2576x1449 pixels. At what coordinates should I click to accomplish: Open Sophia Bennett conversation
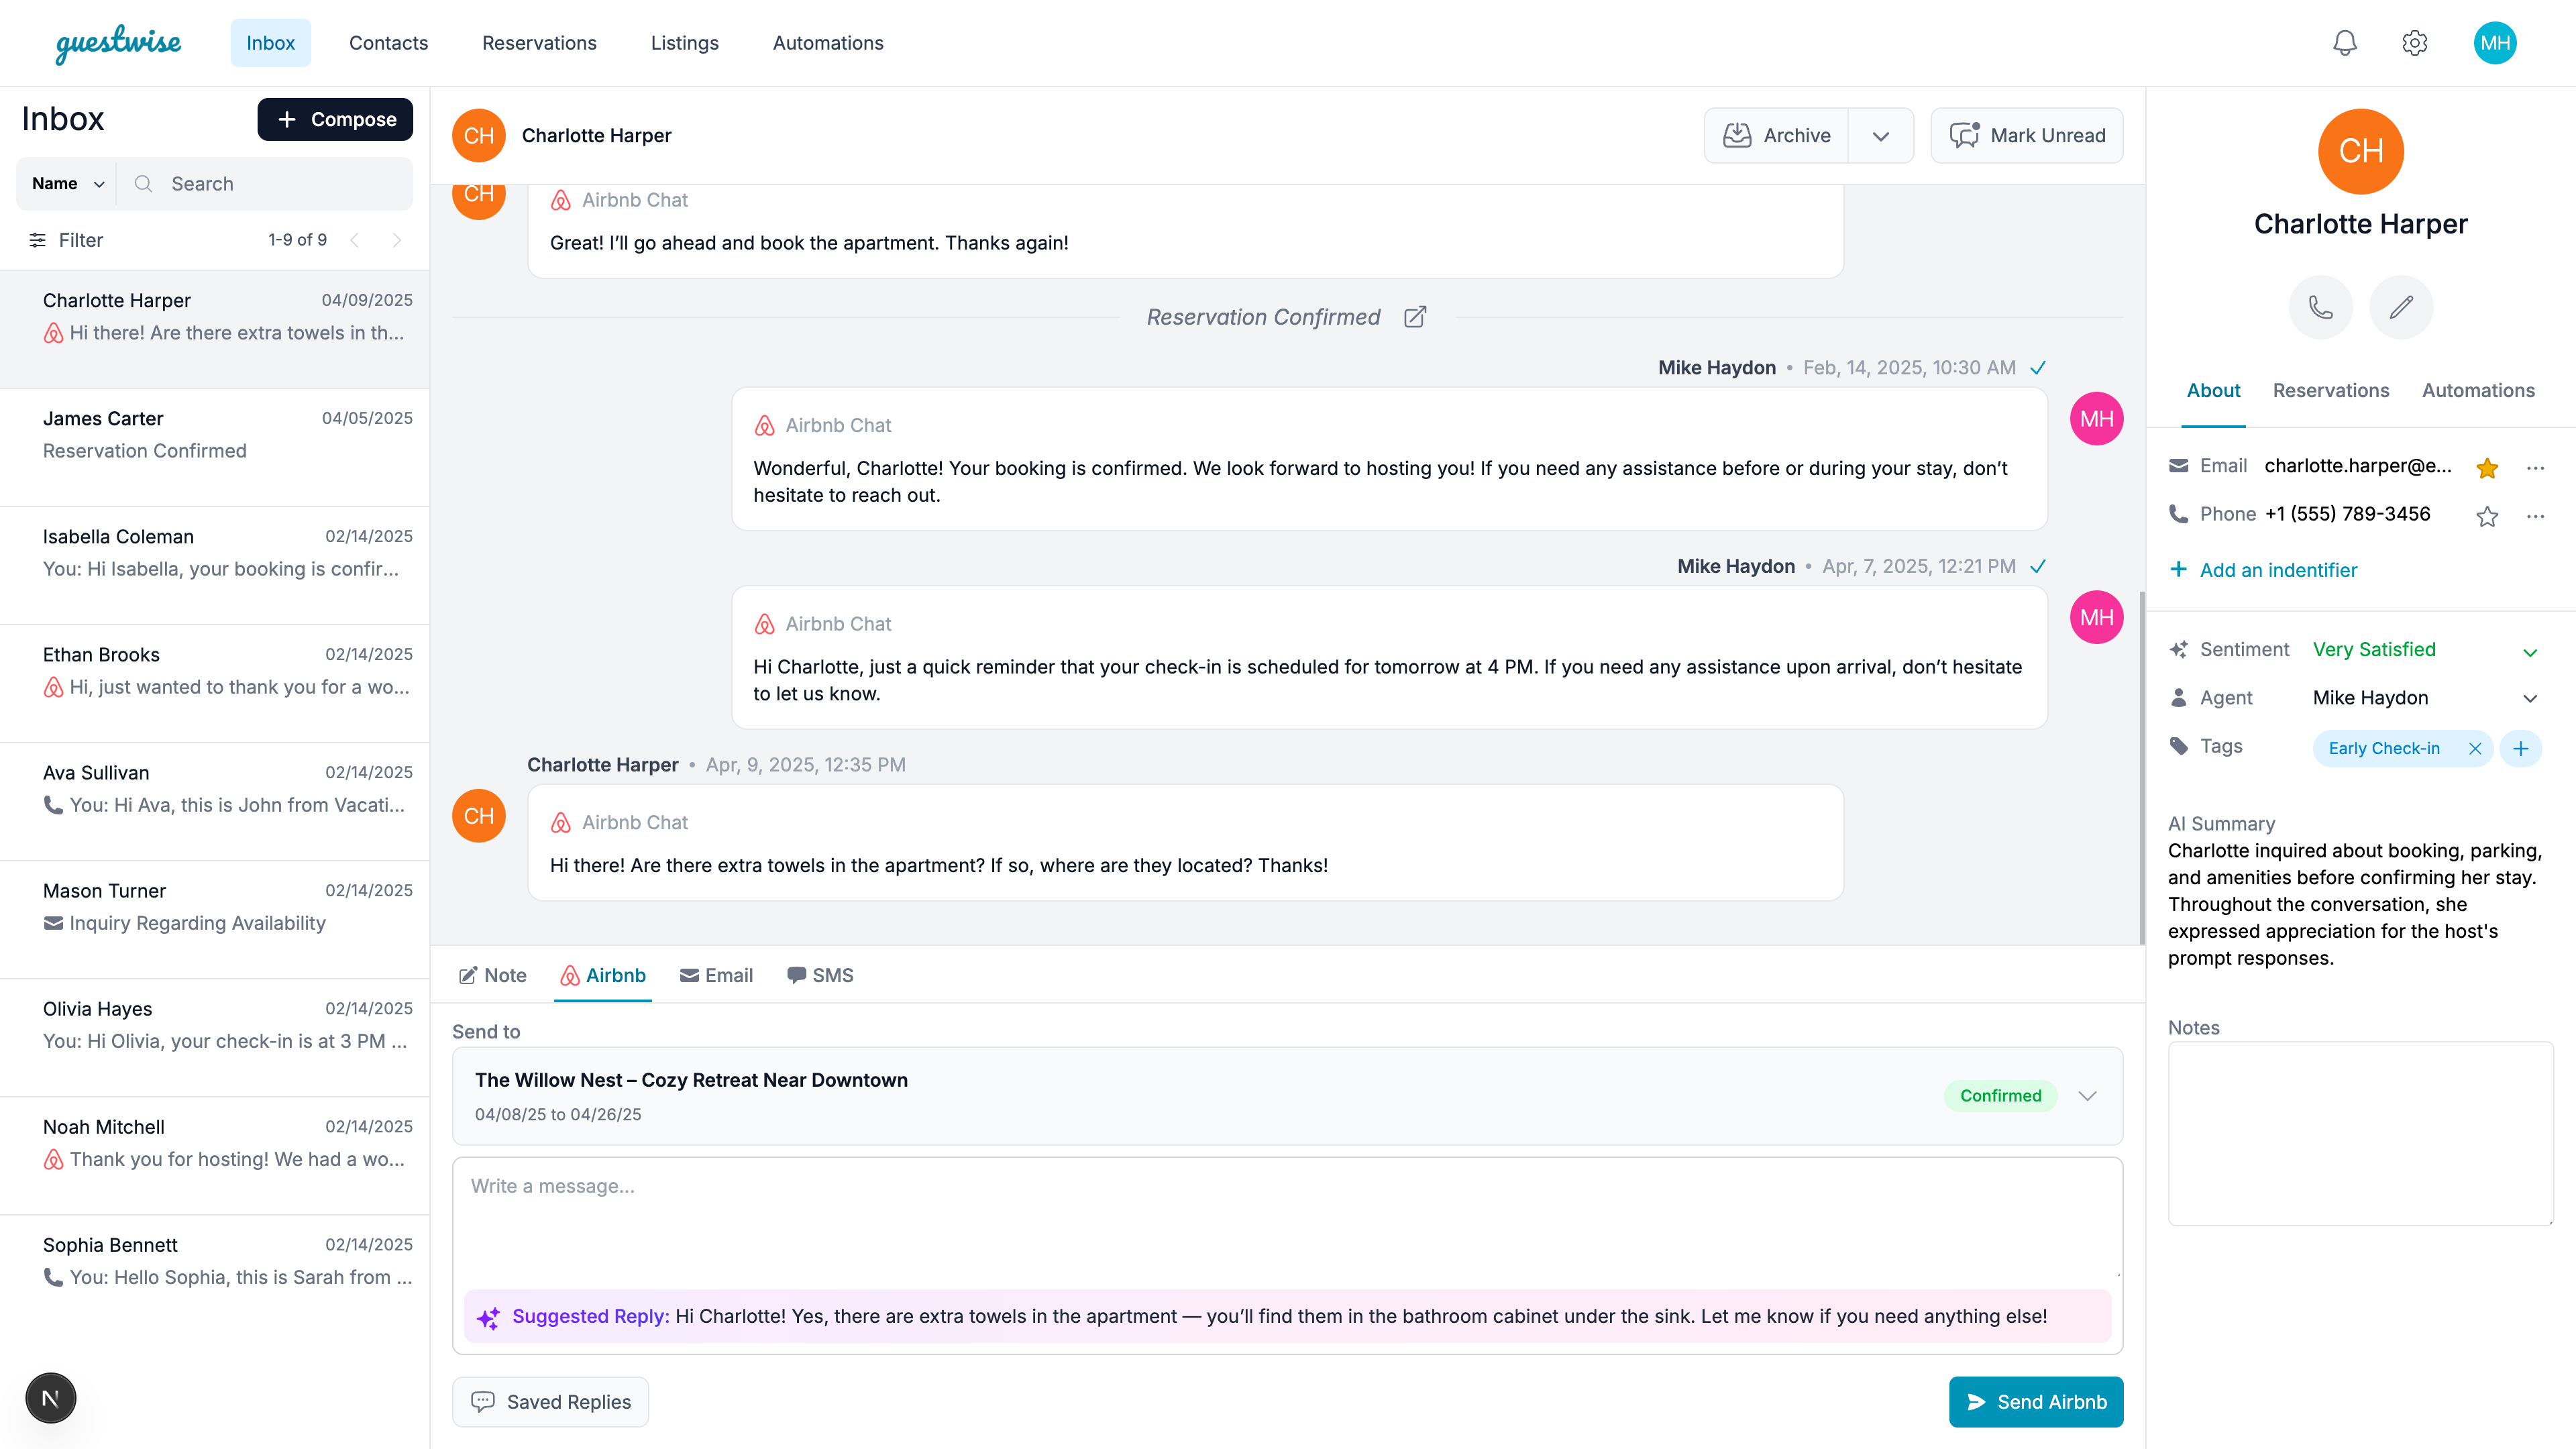pos(215,1274)
